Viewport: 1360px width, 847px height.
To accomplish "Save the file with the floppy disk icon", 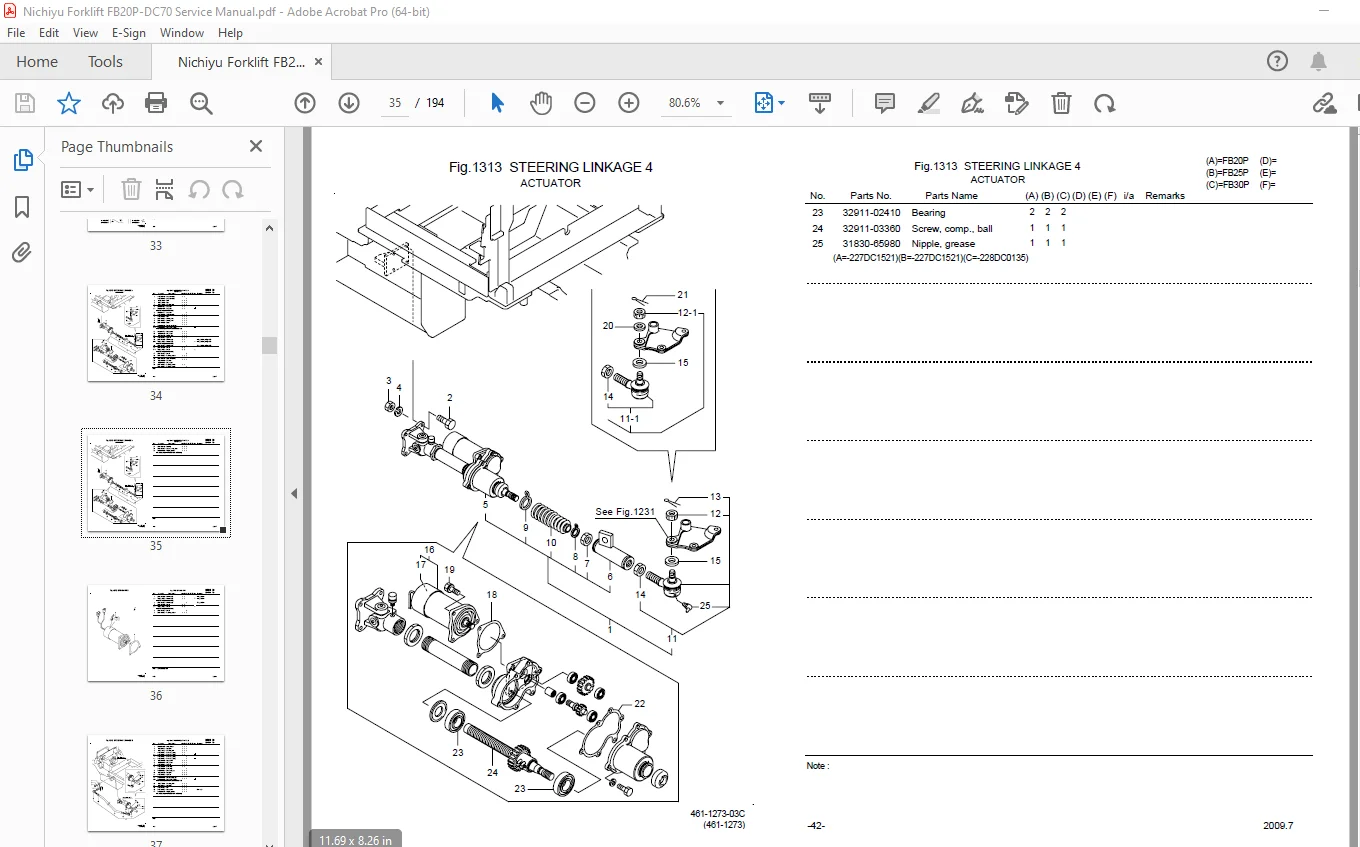I will (25, 103).
